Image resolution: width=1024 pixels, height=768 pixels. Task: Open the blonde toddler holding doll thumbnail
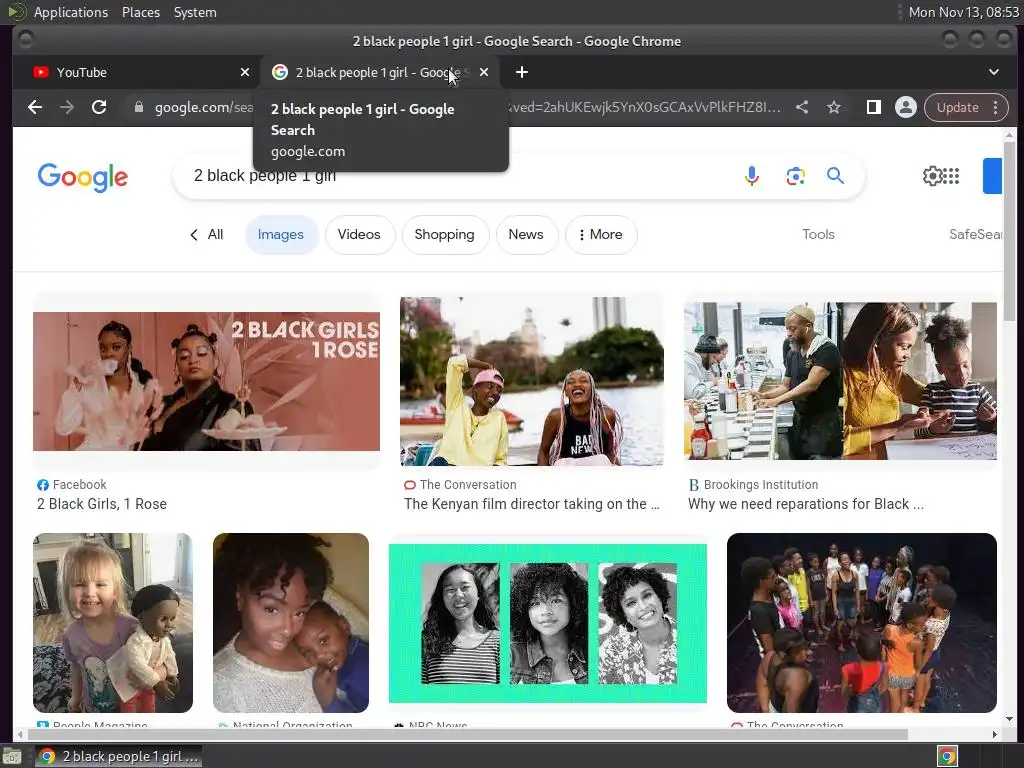pos(113,623)
